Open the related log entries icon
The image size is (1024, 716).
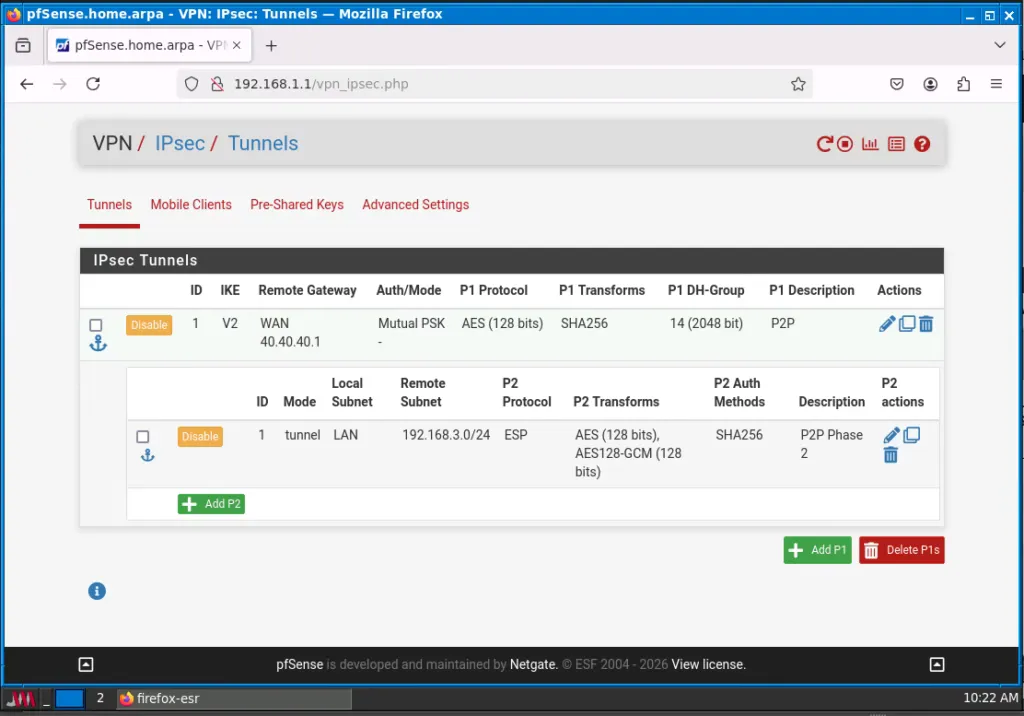(x=896, y=144)
